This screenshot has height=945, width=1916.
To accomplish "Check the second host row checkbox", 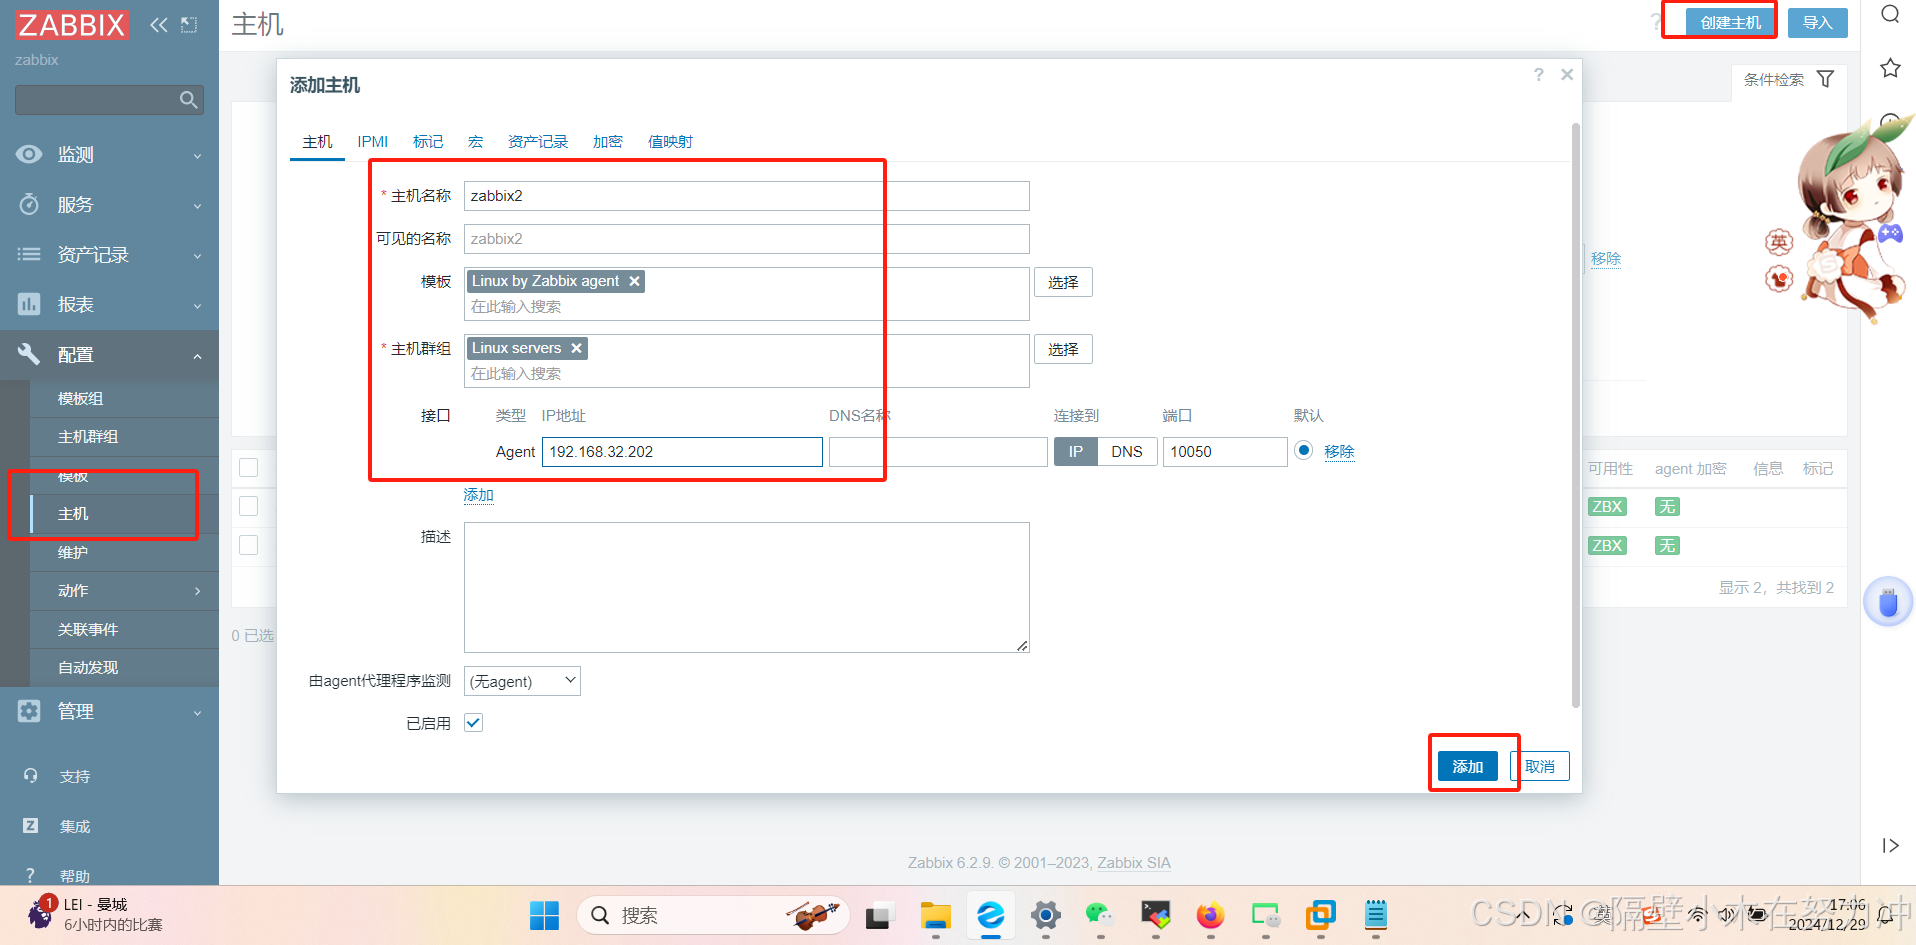I will [249, 545].
